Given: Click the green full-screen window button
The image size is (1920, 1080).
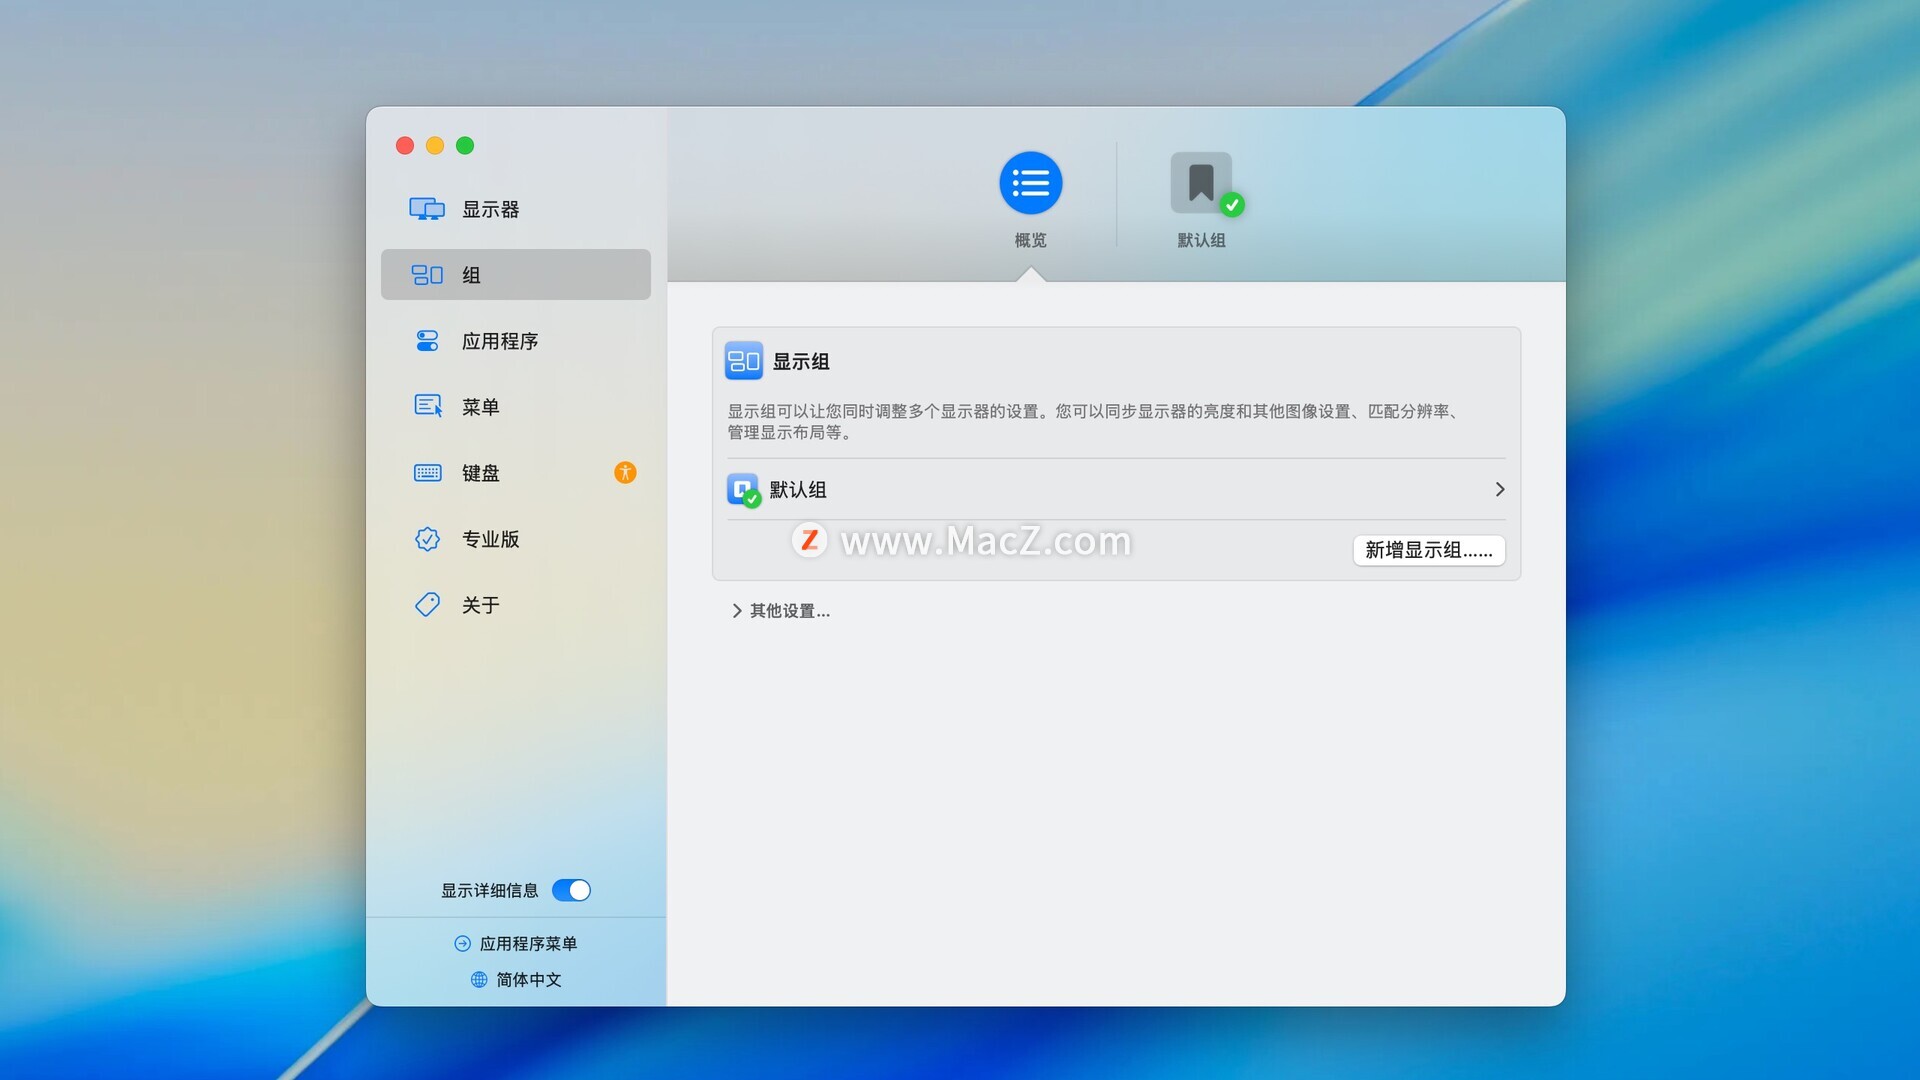Looking at the screenshot, I should [465, 146].
